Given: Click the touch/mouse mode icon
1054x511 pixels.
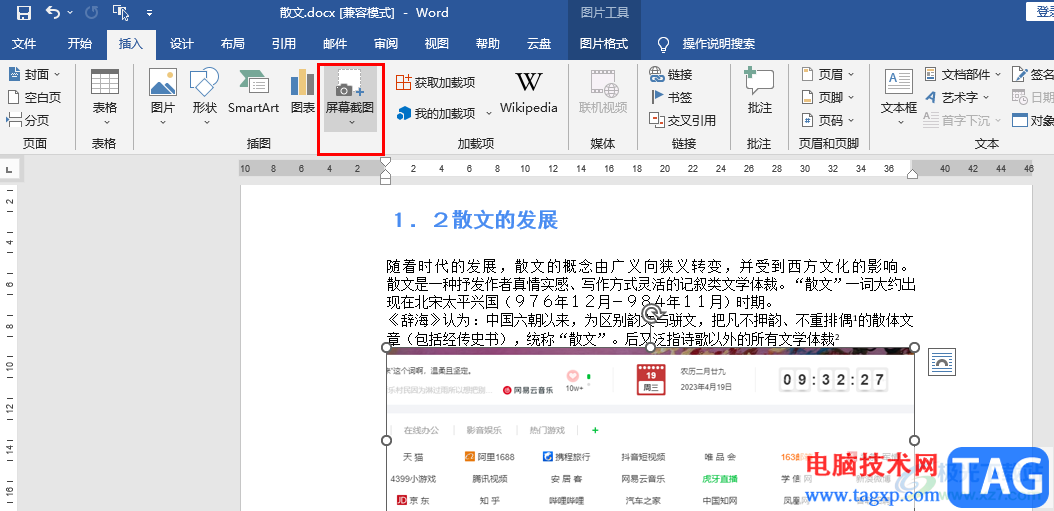Looking at the screenshot, I should click(x=121, y=12).
